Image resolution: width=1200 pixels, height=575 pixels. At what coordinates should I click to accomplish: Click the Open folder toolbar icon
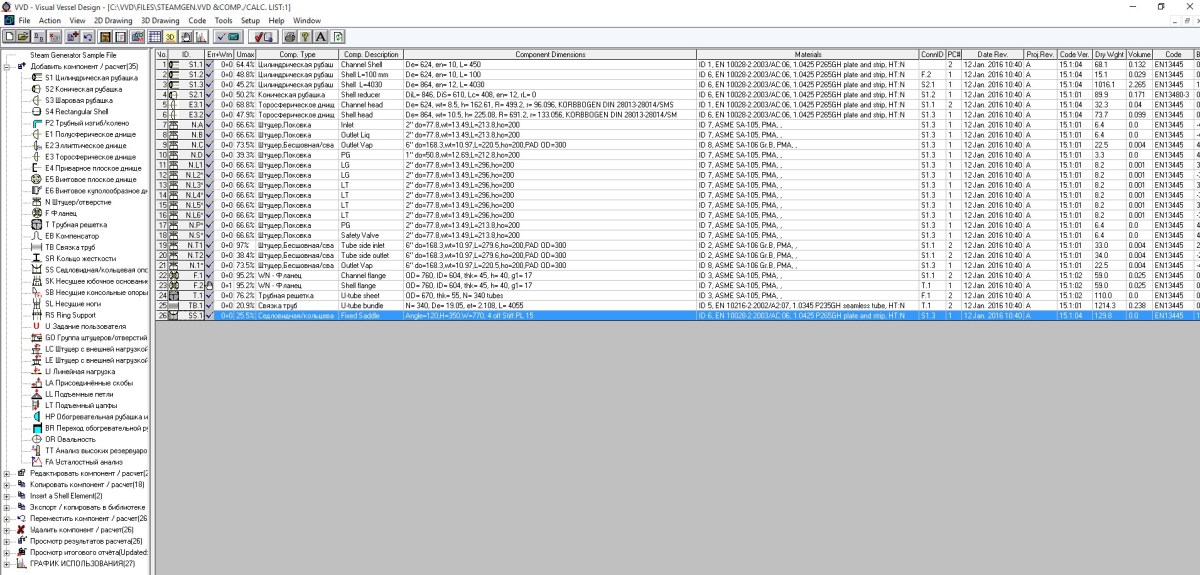pos(21,36)
